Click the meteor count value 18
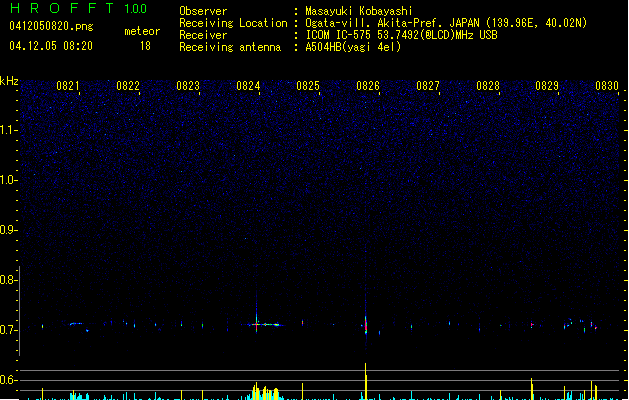The width and height of the screenshot is (629, 400). (145, 46)
